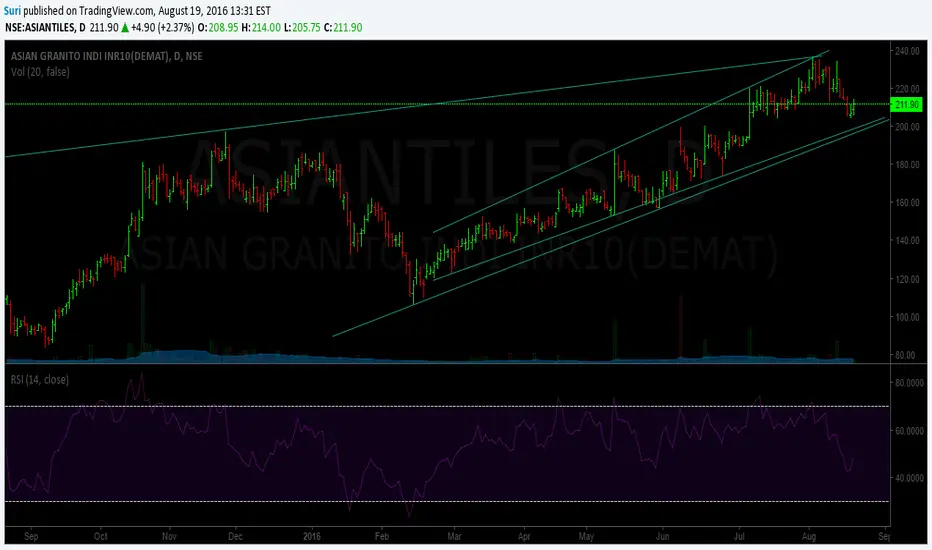
Task: Select the H:214.00 high value
Action: pos(261,27)
